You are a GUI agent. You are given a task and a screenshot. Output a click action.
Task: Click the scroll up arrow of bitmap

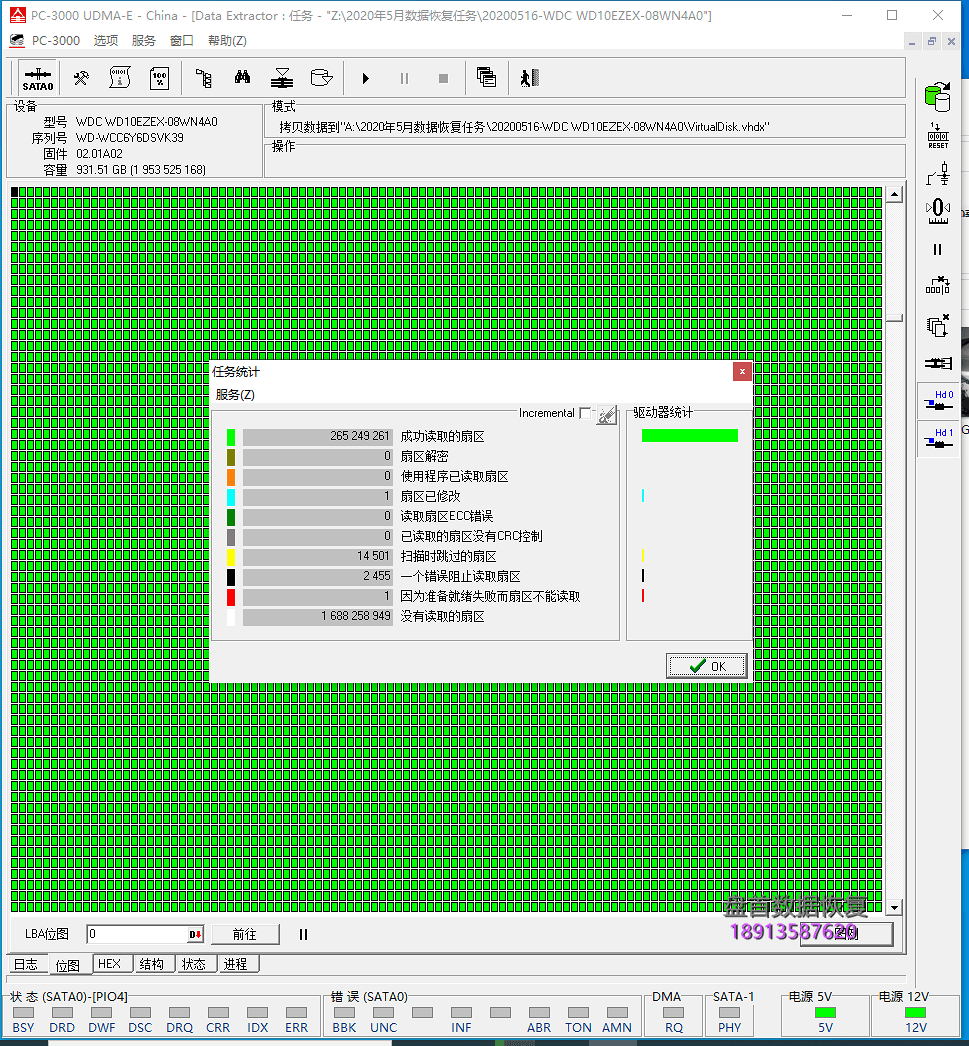[x=894, y=195]
